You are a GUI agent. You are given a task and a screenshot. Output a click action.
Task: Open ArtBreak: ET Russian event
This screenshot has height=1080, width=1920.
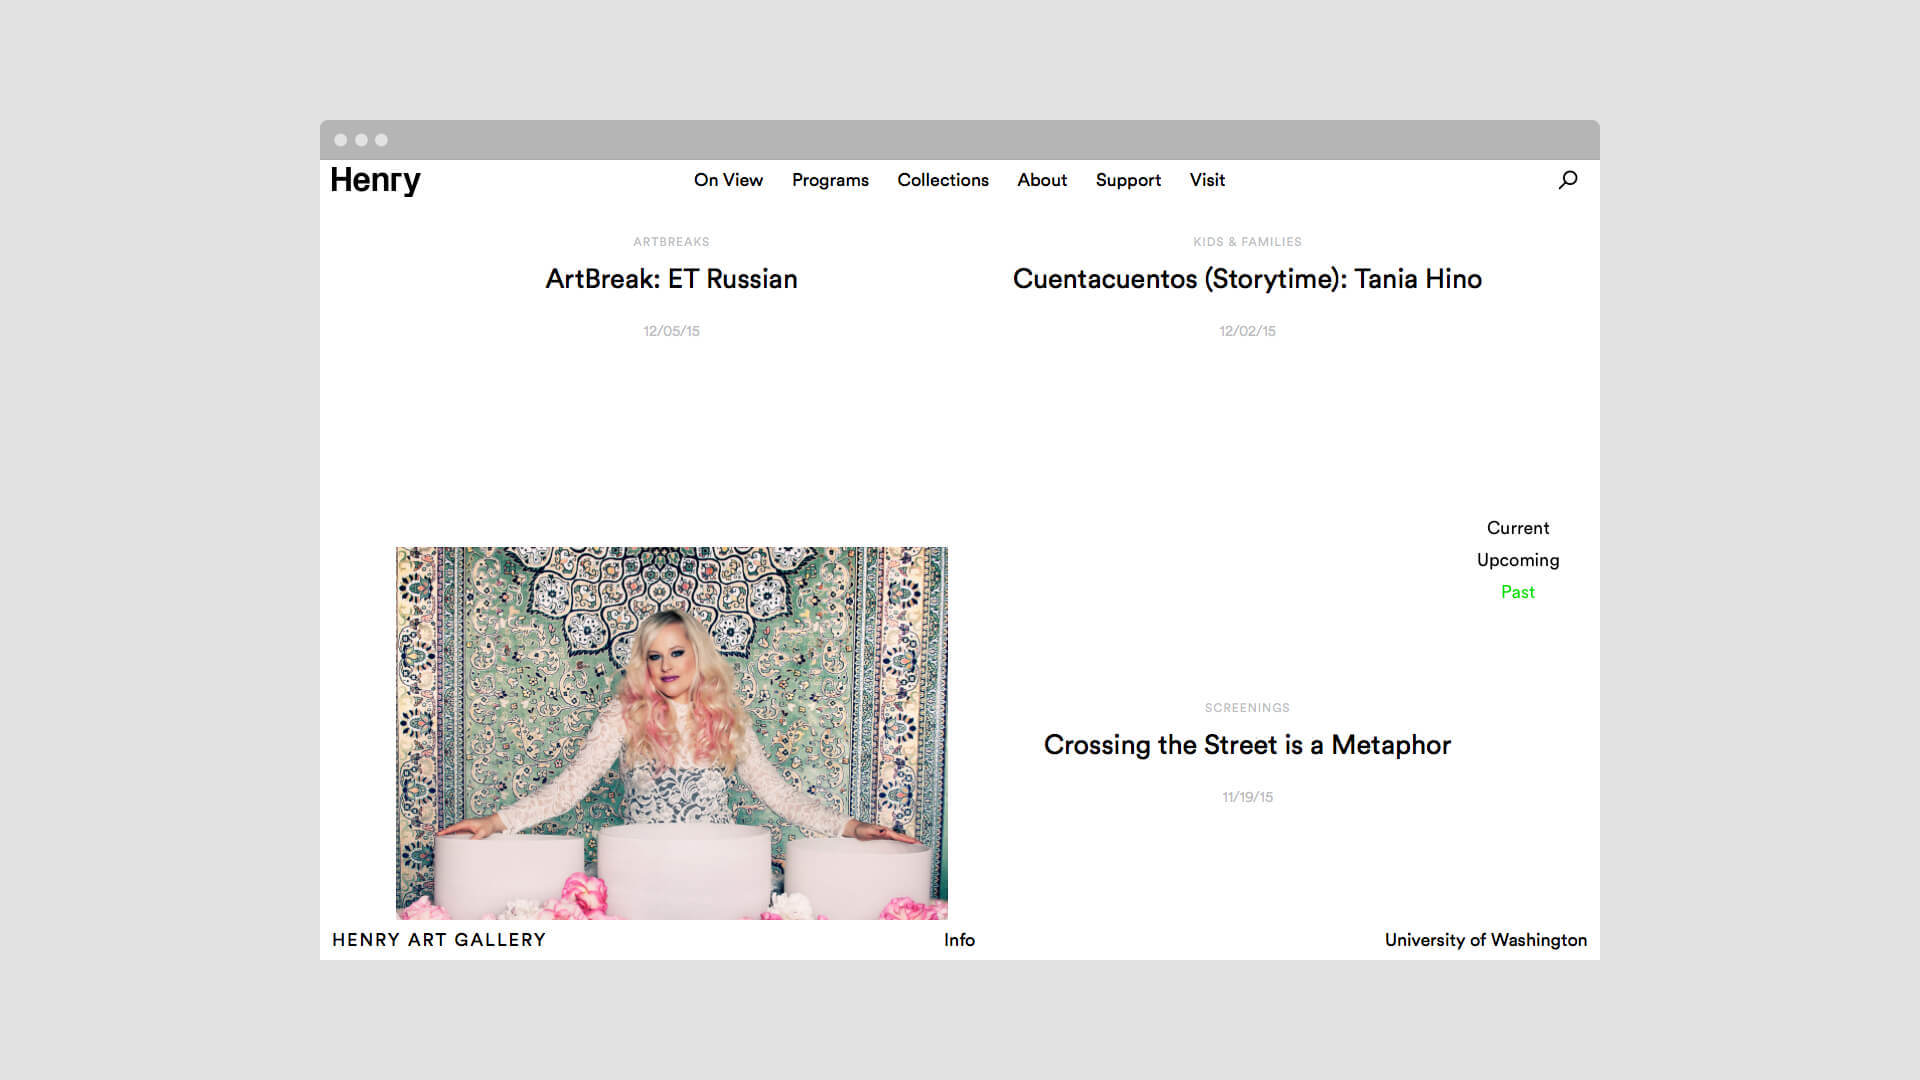(671, 279)
